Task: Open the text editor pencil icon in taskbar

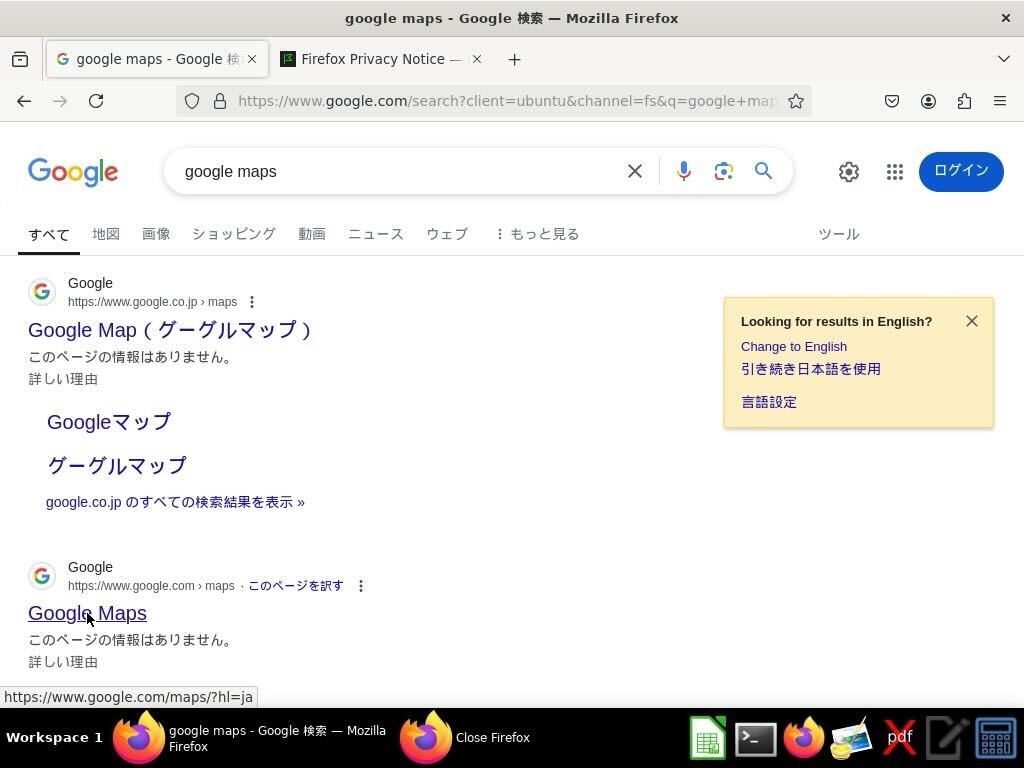Action: [x=946, y=739]
